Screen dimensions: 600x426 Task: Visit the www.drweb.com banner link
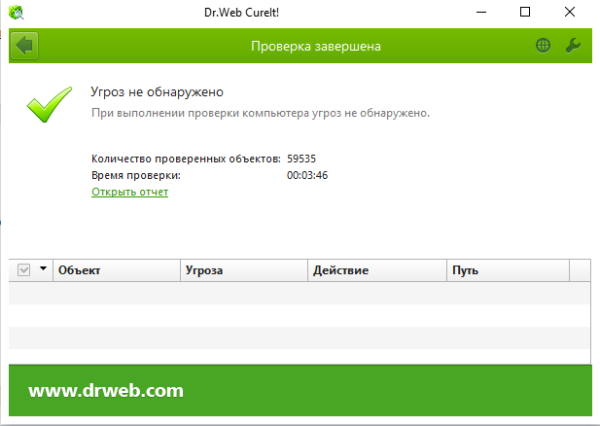(106, 391)
